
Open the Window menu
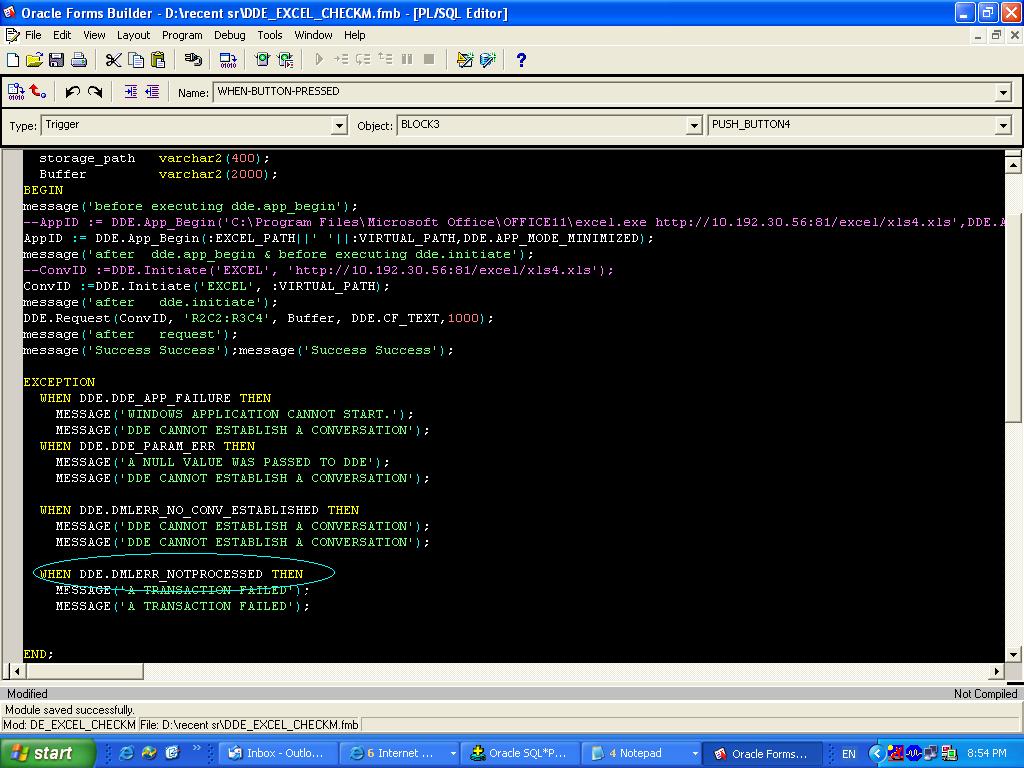(313, 35)
